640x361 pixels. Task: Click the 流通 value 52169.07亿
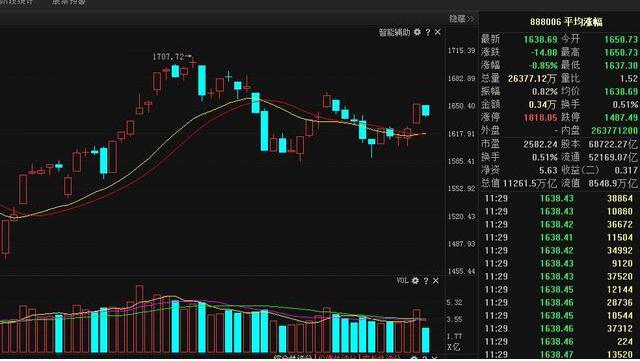coord(613,157)
